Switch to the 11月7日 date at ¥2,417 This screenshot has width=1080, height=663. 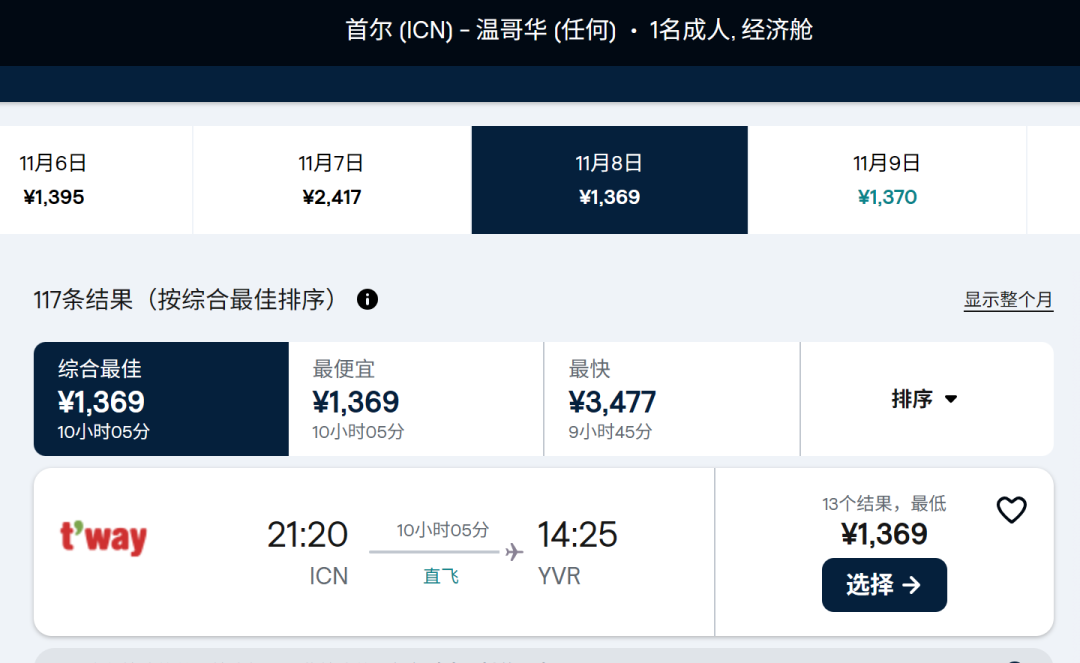(x=331, y=180)
